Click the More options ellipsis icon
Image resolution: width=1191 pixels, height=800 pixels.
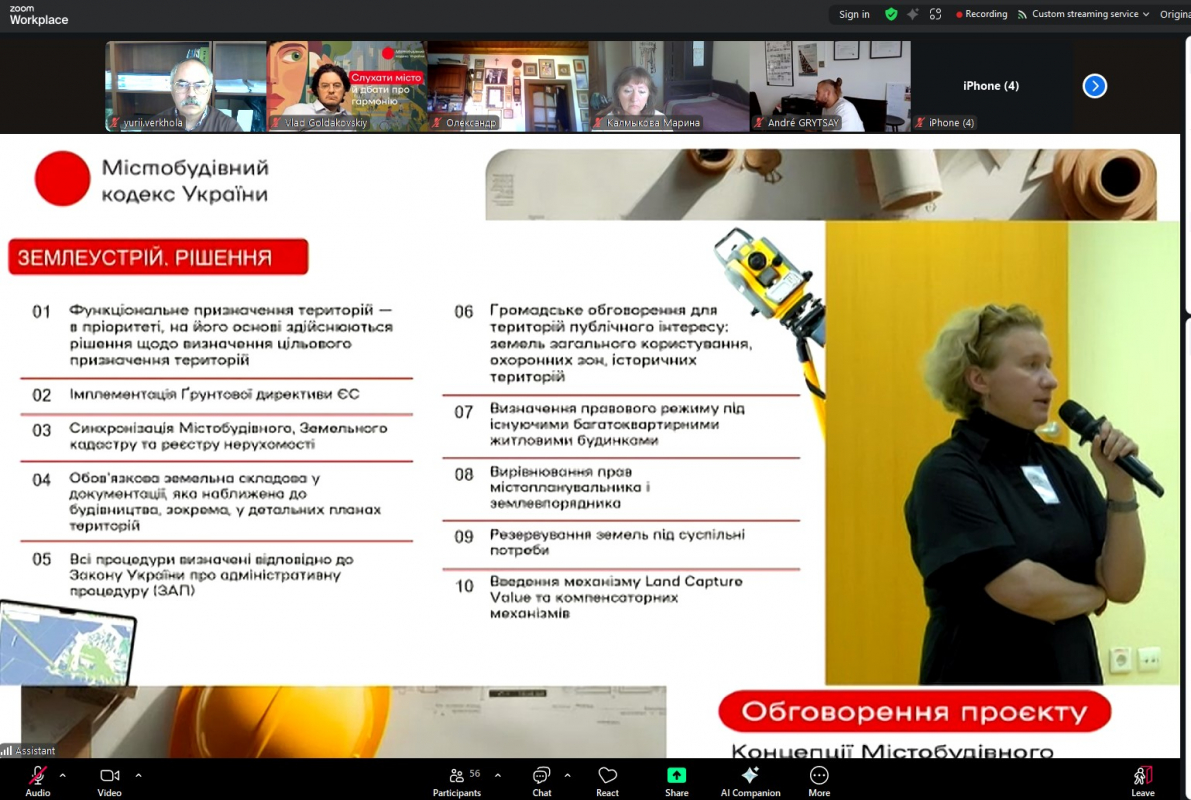tap(819, 776)
